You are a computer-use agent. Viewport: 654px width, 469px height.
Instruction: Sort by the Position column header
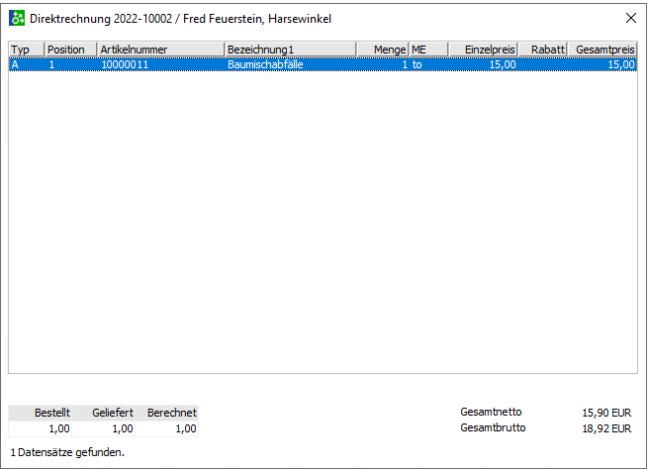point(71,50)
